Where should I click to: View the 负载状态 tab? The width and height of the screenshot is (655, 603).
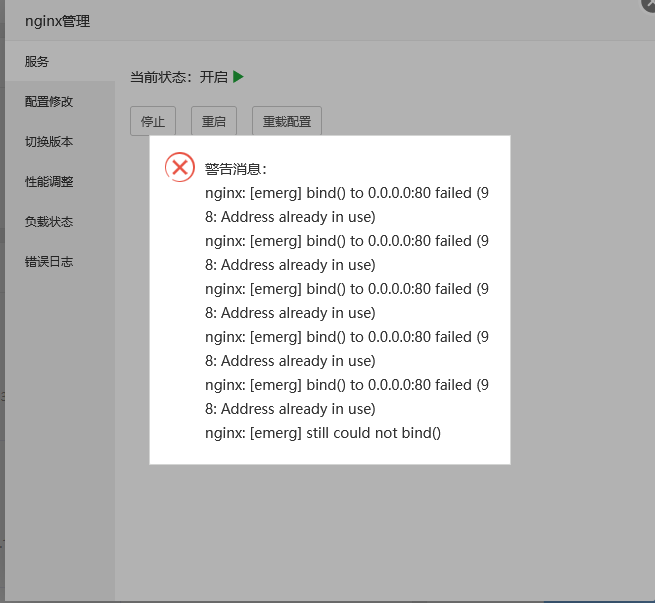click(x=60, y=222)
